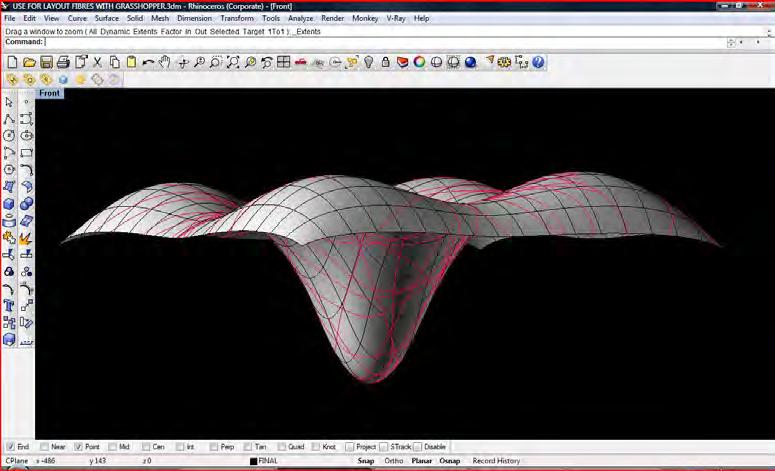Click the Print icon in toolbar
Viewport: 775px width, 471px height.
click(x=63, y=62)
